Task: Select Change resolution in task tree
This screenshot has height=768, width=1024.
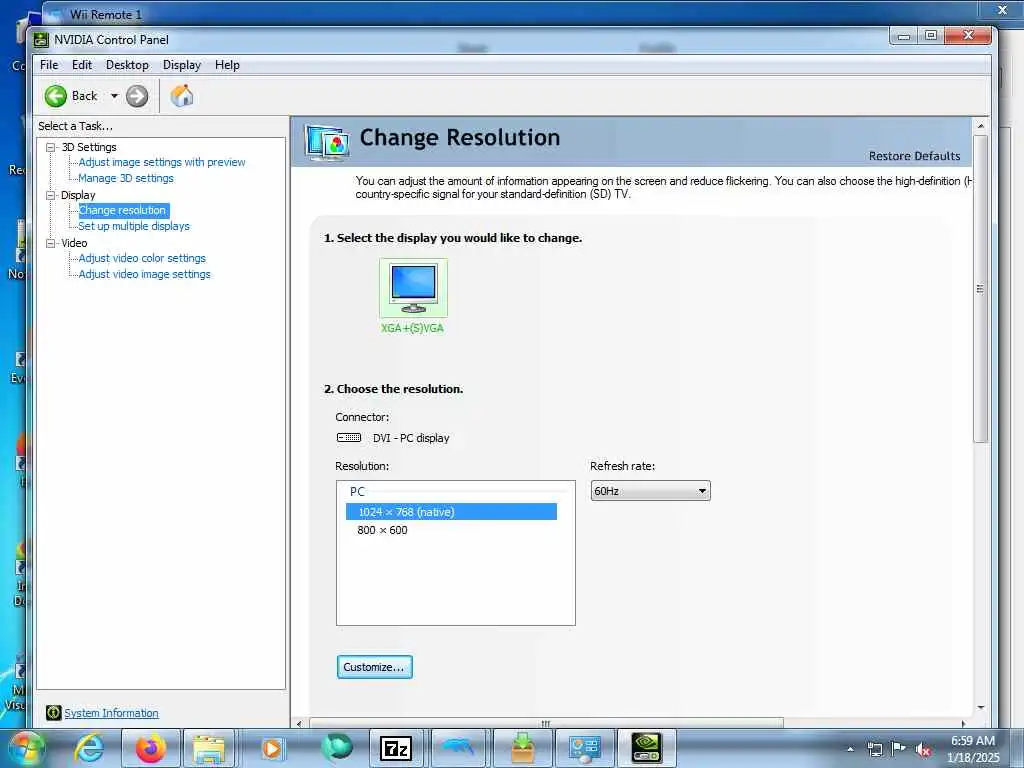Action: coord(123,210)
